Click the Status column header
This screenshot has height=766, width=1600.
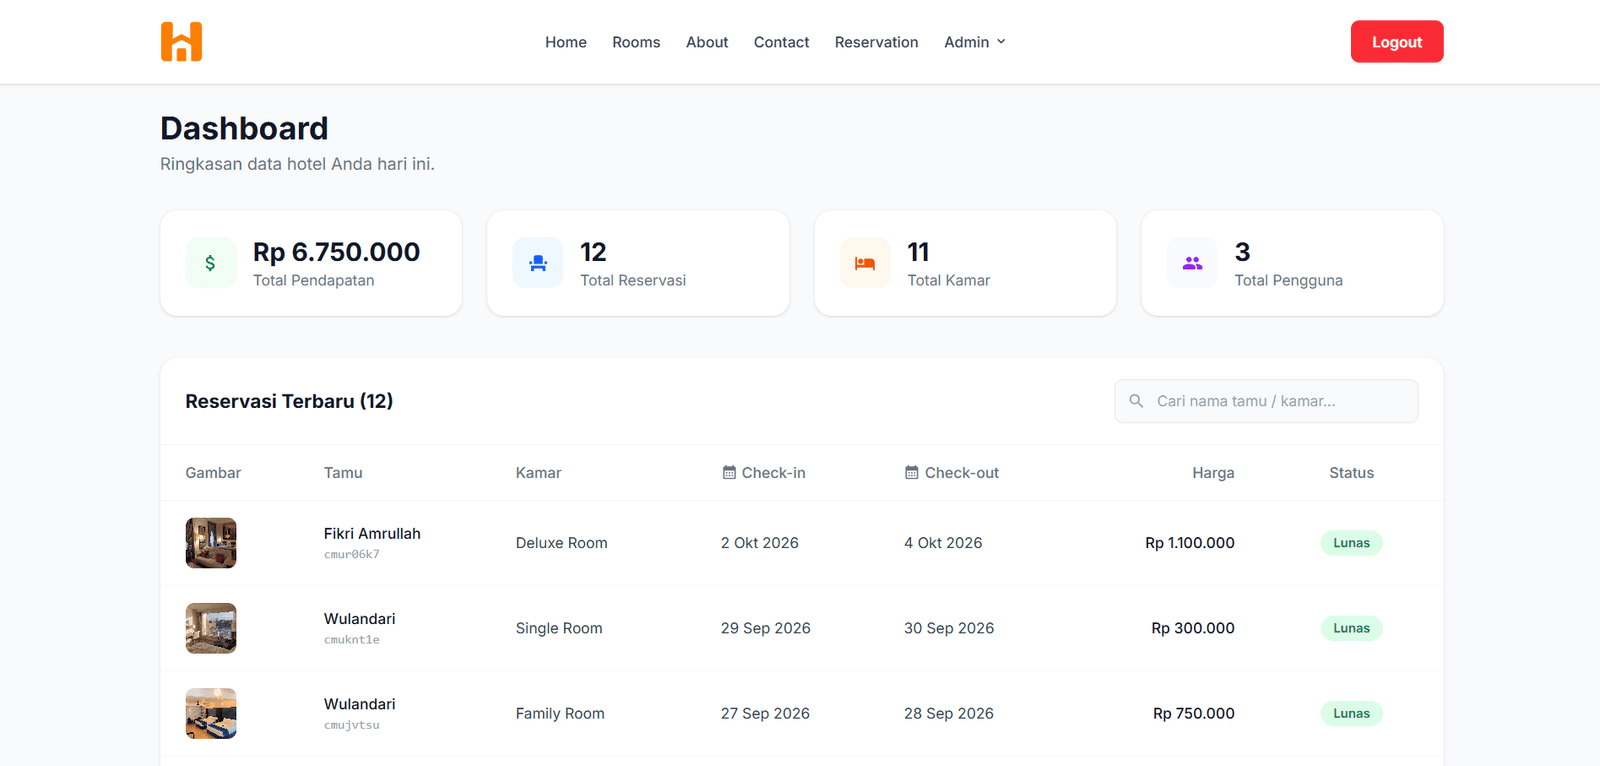1351,473
